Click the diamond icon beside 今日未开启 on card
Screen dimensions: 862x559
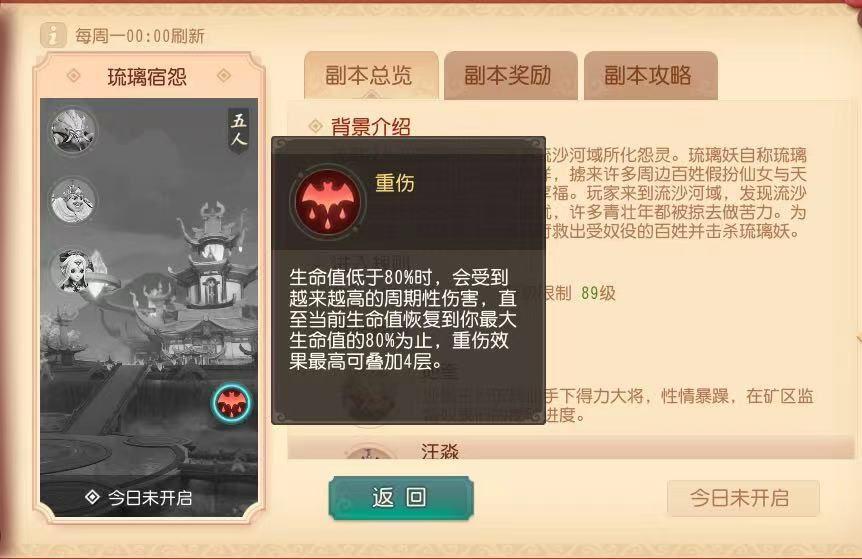click(92, 497)
